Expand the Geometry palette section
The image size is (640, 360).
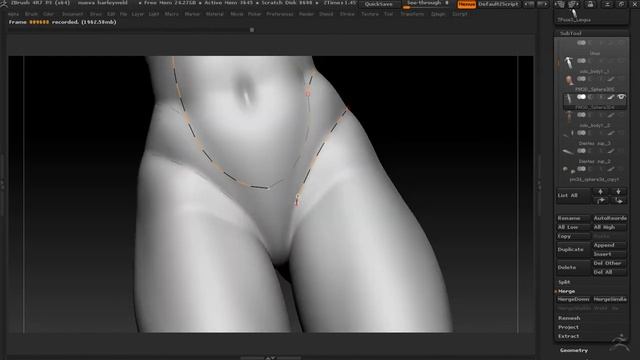(574, 351)
